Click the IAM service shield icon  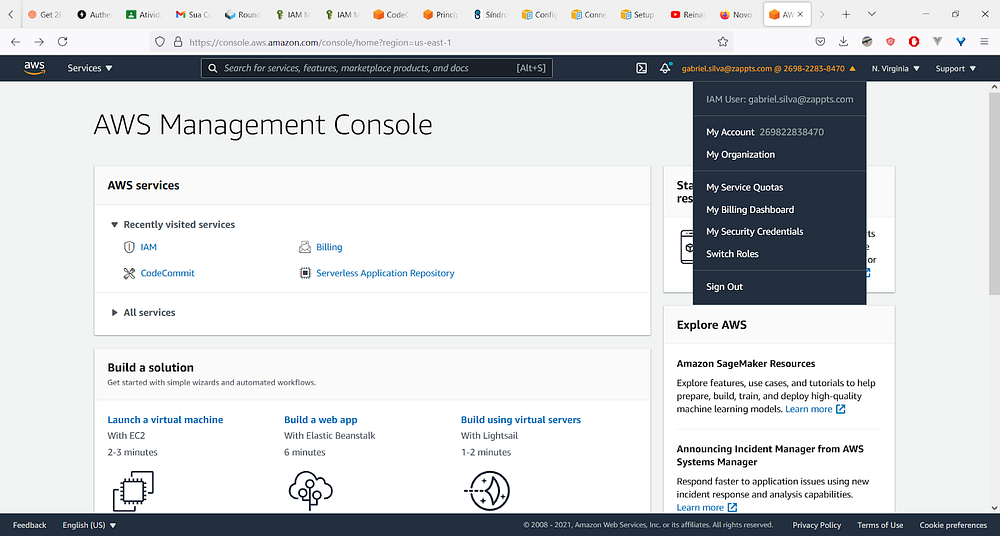tap(129, 247)
